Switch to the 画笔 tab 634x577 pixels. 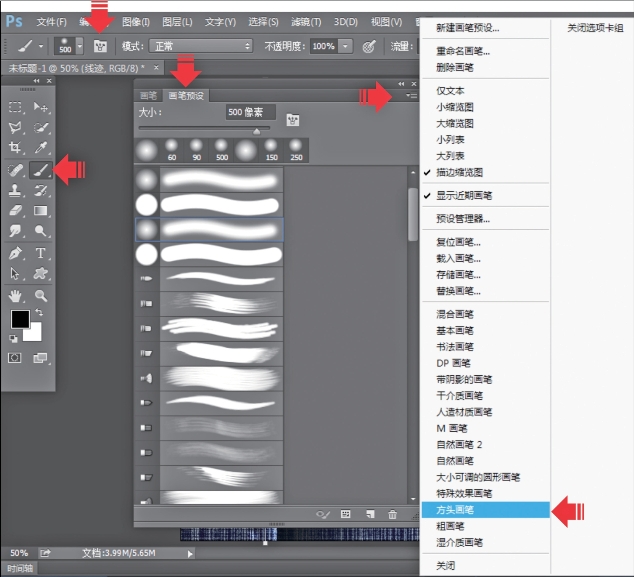pos(149,96)
